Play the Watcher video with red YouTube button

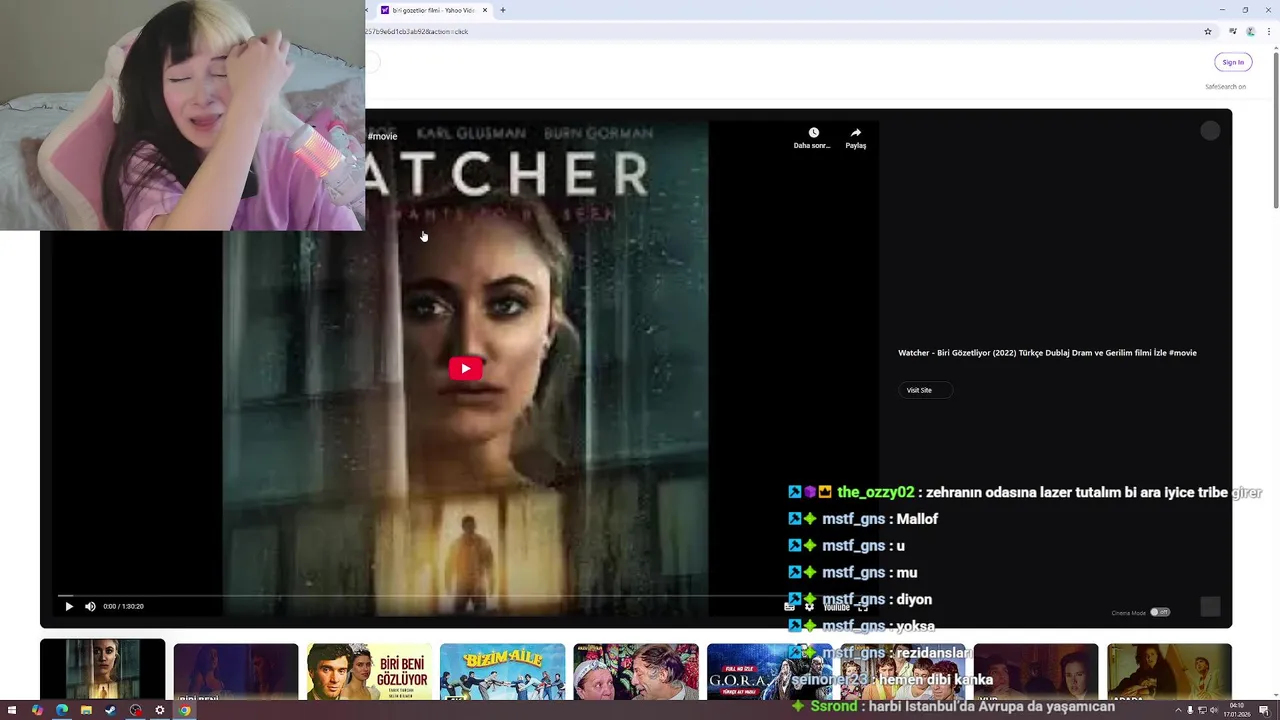tap(465, 368)
